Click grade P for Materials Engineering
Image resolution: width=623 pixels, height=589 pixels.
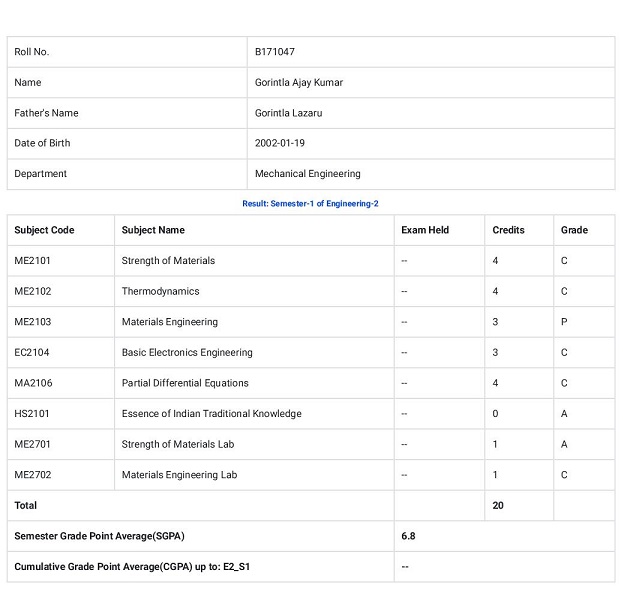point(564,322)
